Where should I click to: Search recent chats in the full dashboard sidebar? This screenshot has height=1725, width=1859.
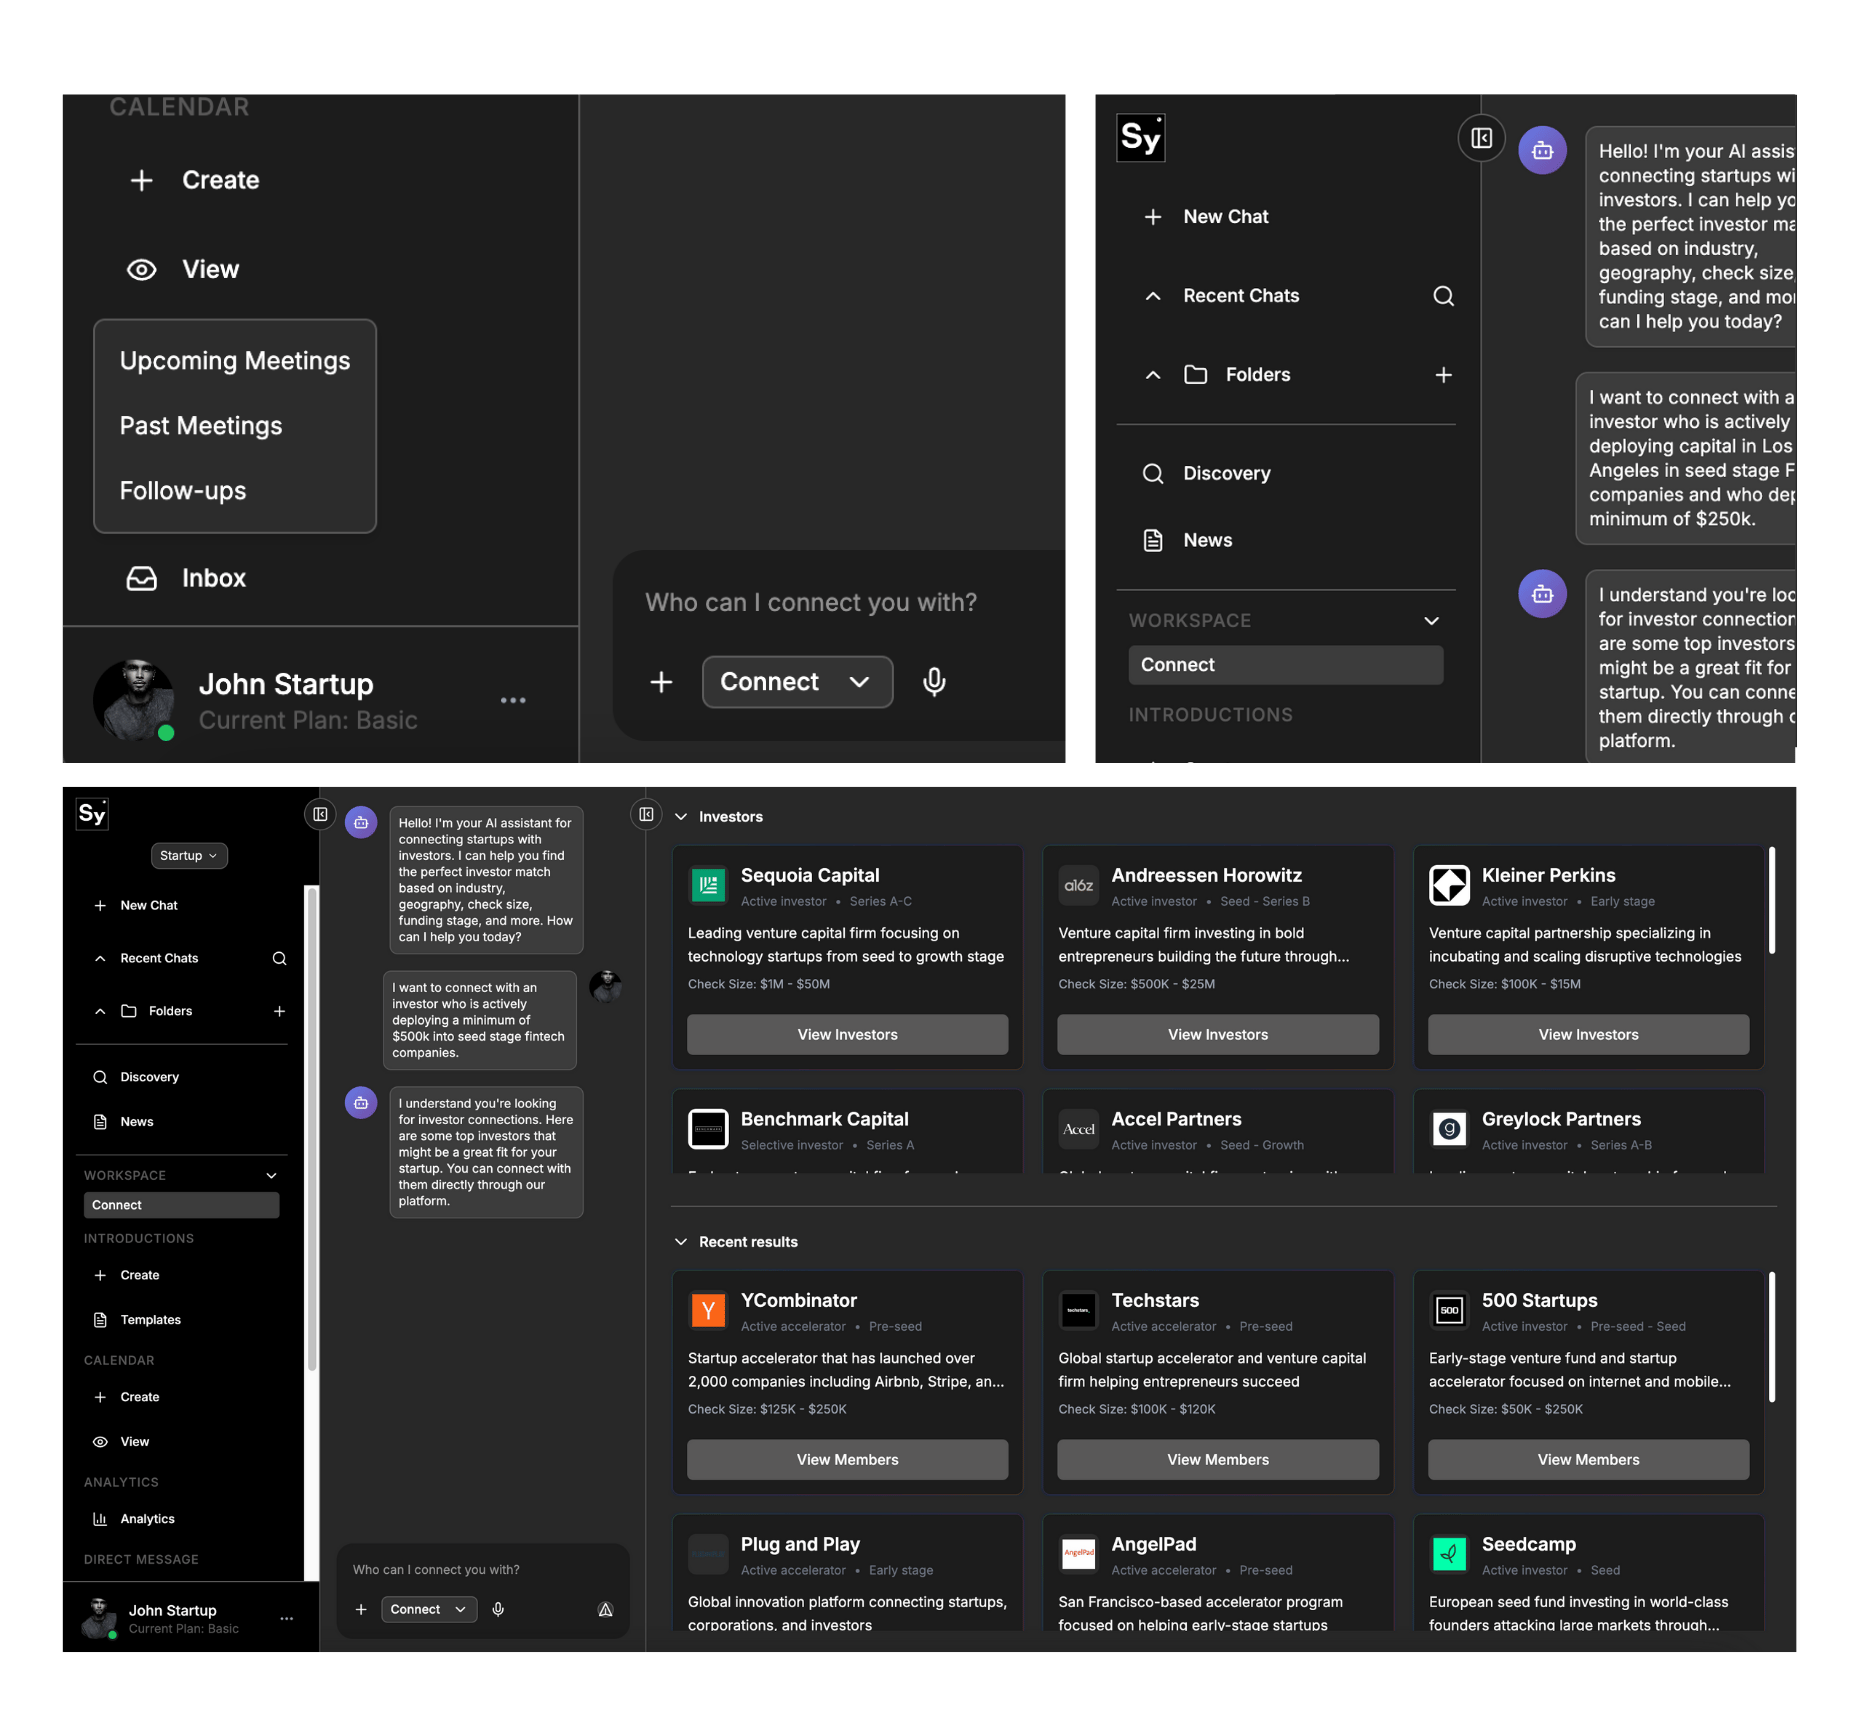(279, 958)
